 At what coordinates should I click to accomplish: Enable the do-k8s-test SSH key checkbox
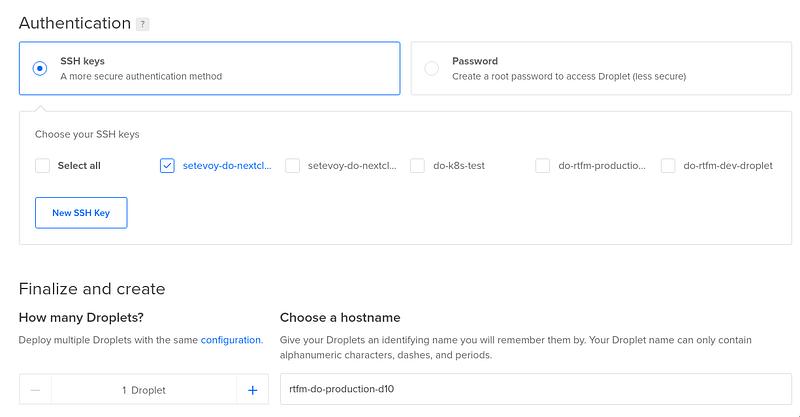[x=417, y=166]
